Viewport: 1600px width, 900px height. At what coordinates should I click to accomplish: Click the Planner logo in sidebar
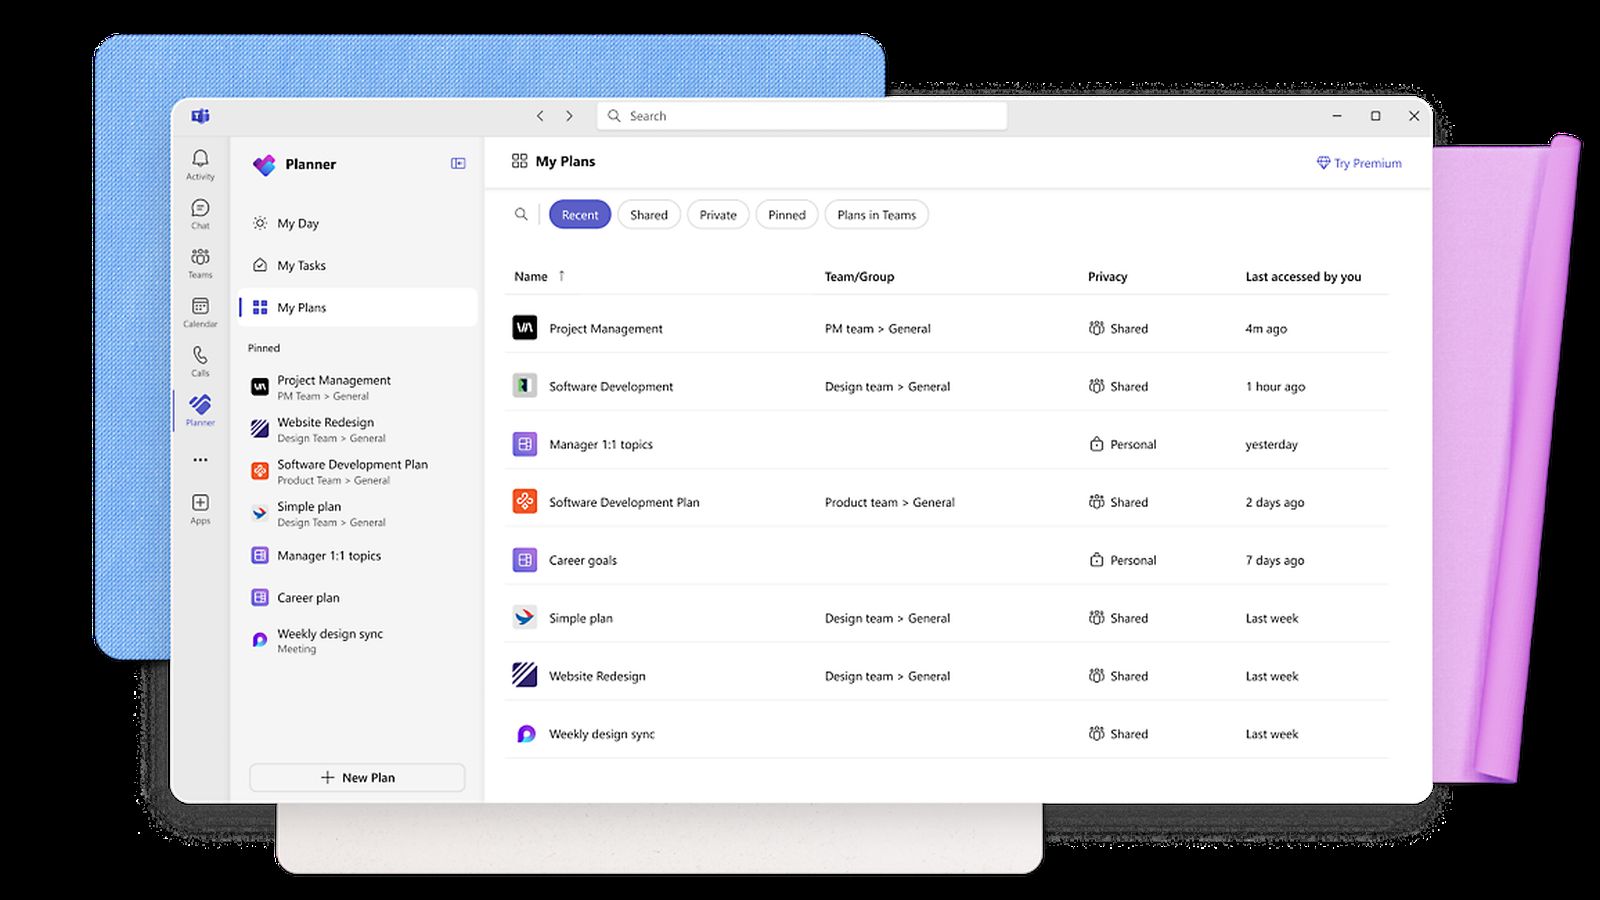pyautogui.click(x=264, y=165)
